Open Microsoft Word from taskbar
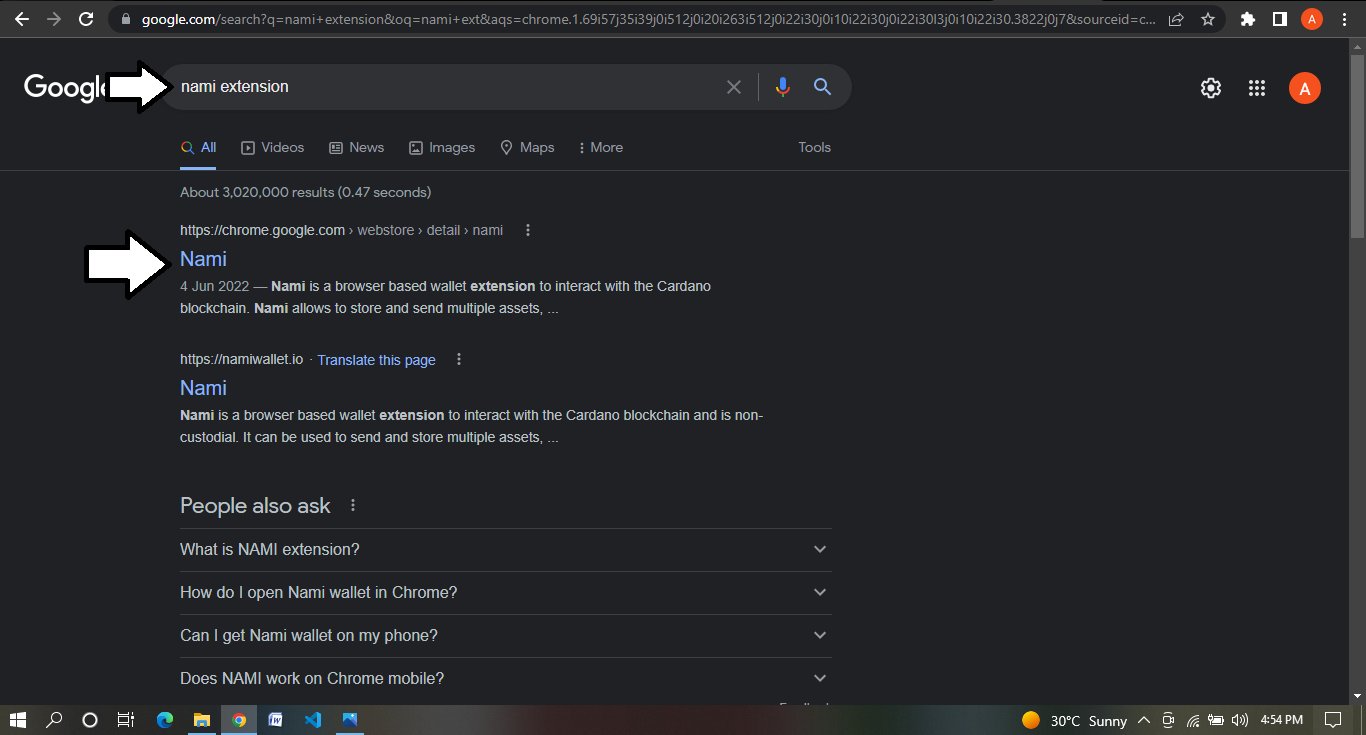Viewport: 1366px width, 735px height. 275,719
